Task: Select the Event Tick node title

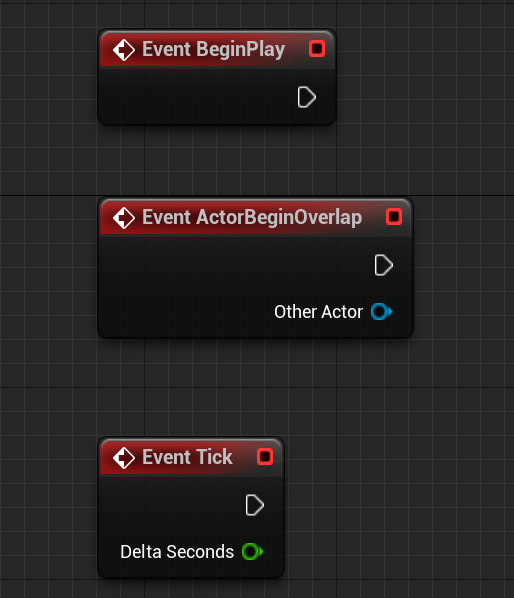Action: click(187, 457)
